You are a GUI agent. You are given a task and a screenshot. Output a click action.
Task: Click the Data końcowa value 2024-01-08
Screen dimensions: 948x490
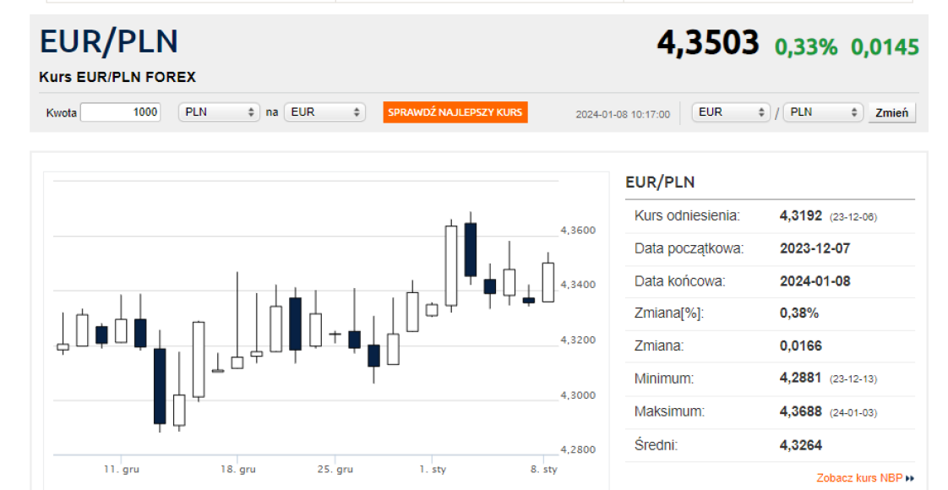click(x=815, y=281)
